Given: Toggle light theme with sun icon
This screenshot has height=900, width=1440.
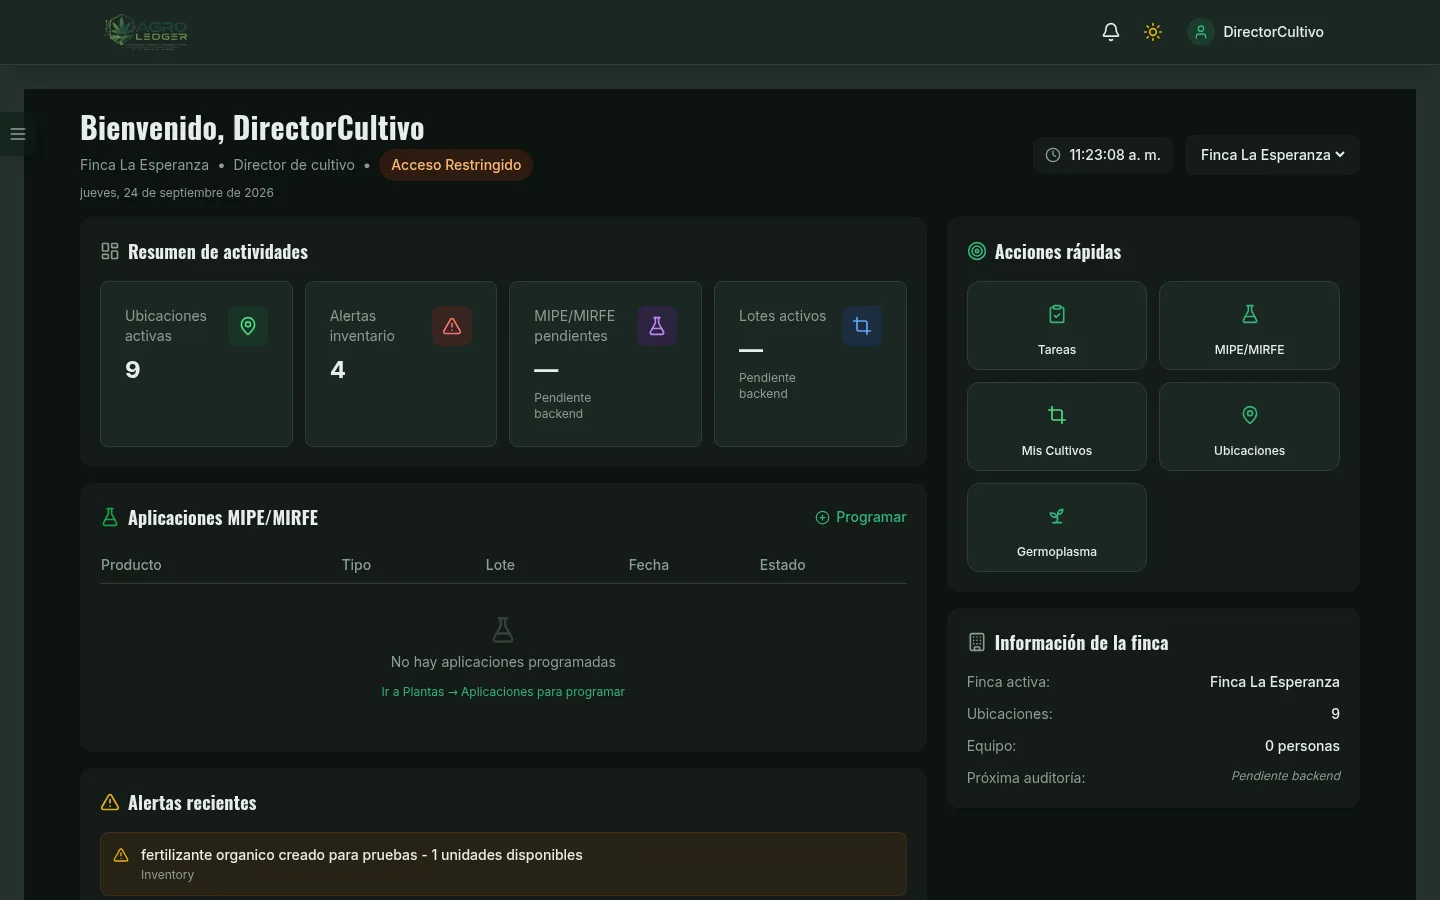Looking at the screenshot, I should (x=1153, y=32).
